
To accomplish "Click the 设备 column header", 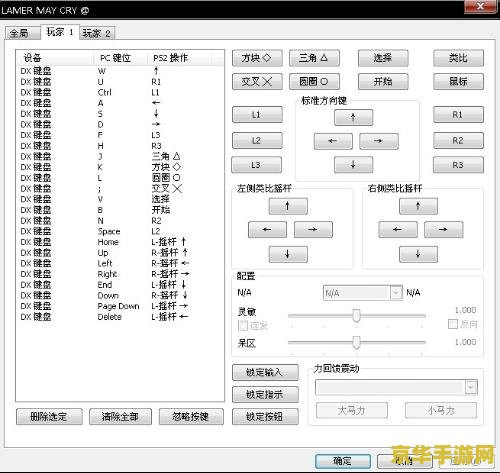I will point(55,58).
